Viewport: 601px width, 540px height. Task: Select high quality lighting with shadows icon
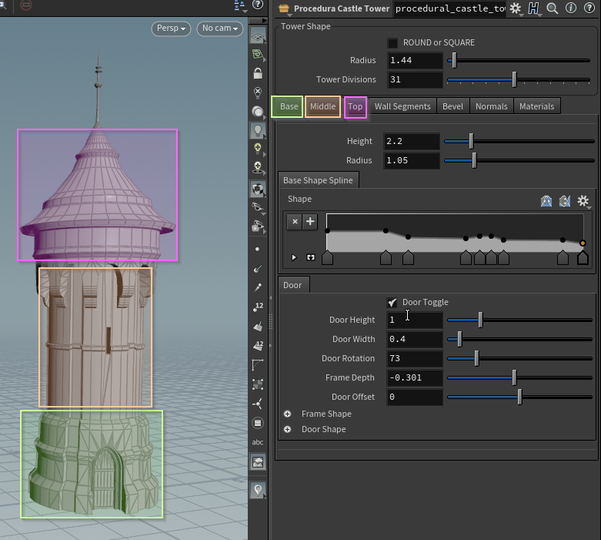tap(258, 167)
